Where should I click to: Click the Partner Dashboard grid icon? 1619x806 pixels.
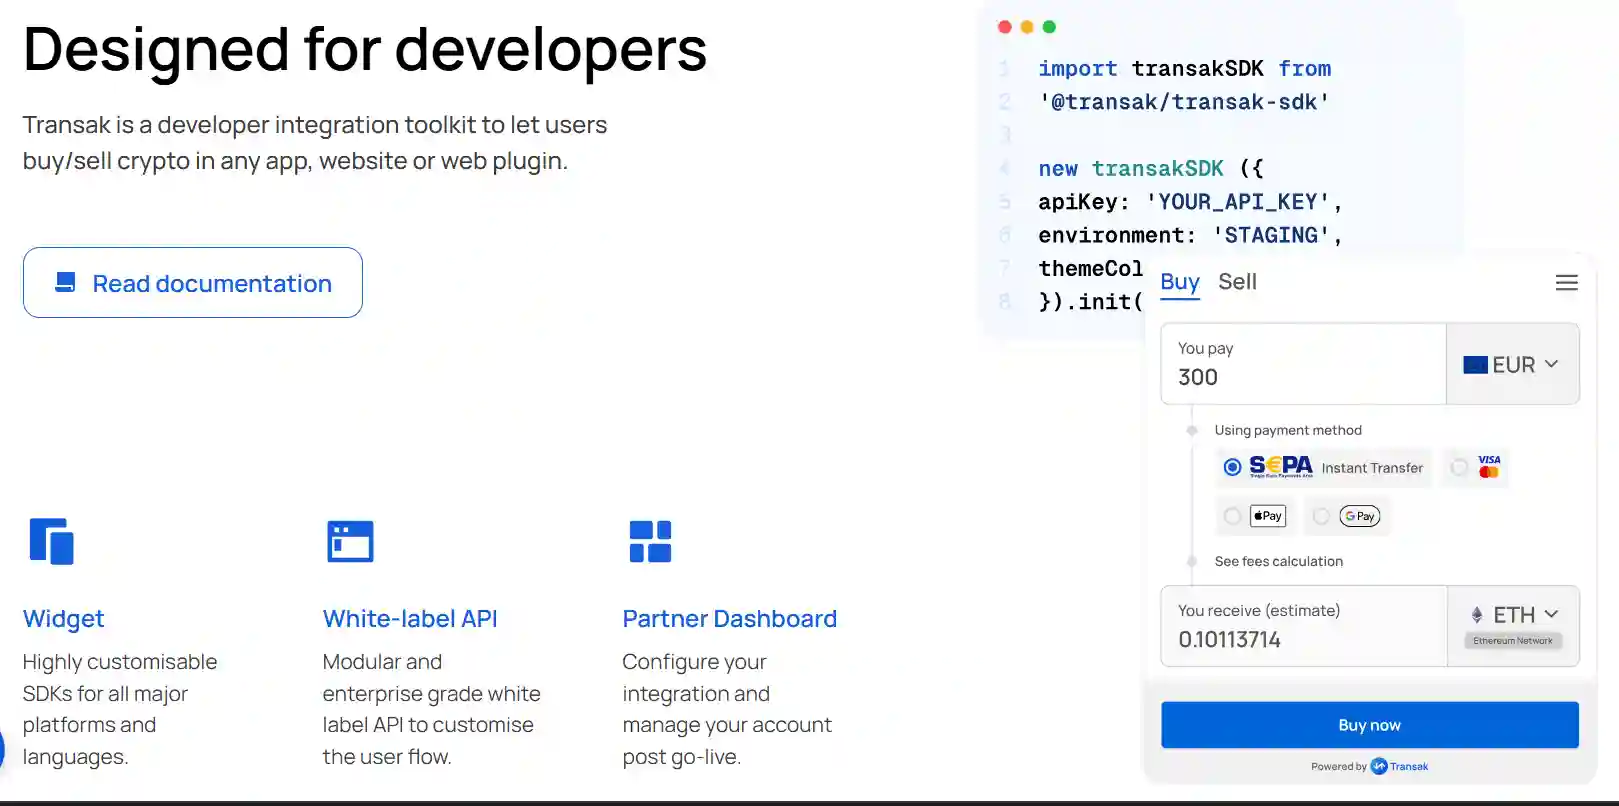pos(650,541)
